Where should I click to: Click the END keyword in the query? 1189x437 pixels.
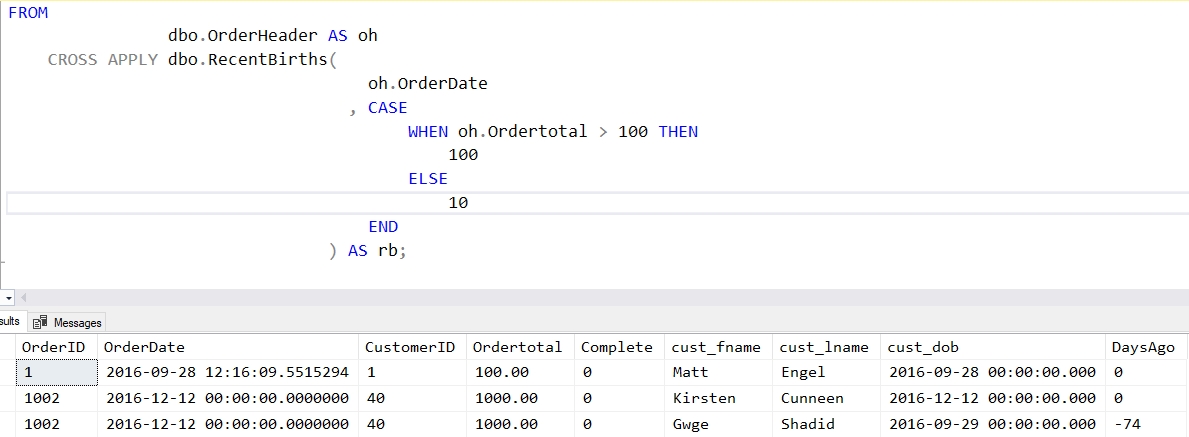[x=383, y=227]
